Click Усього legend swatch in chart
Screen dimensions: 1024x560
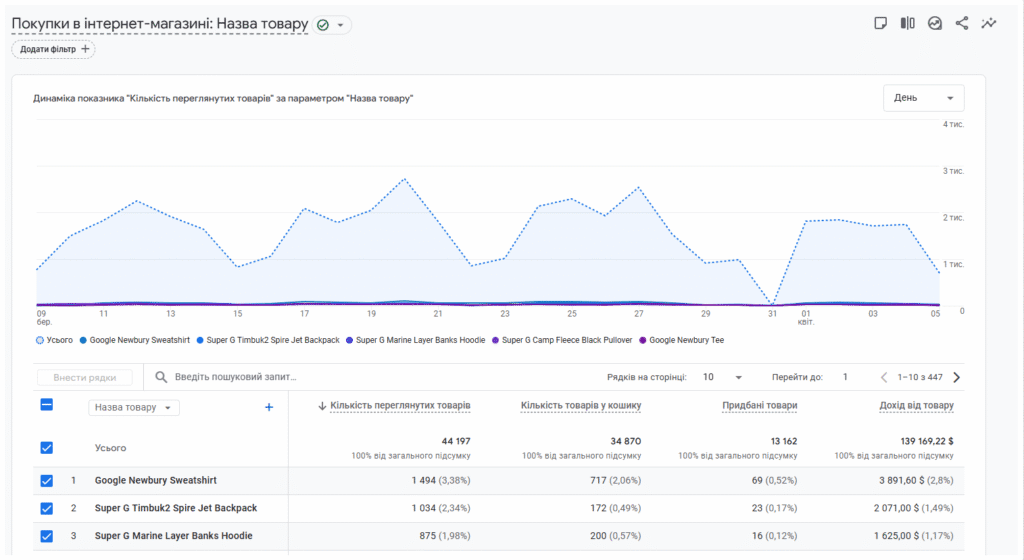click(40, 340)
